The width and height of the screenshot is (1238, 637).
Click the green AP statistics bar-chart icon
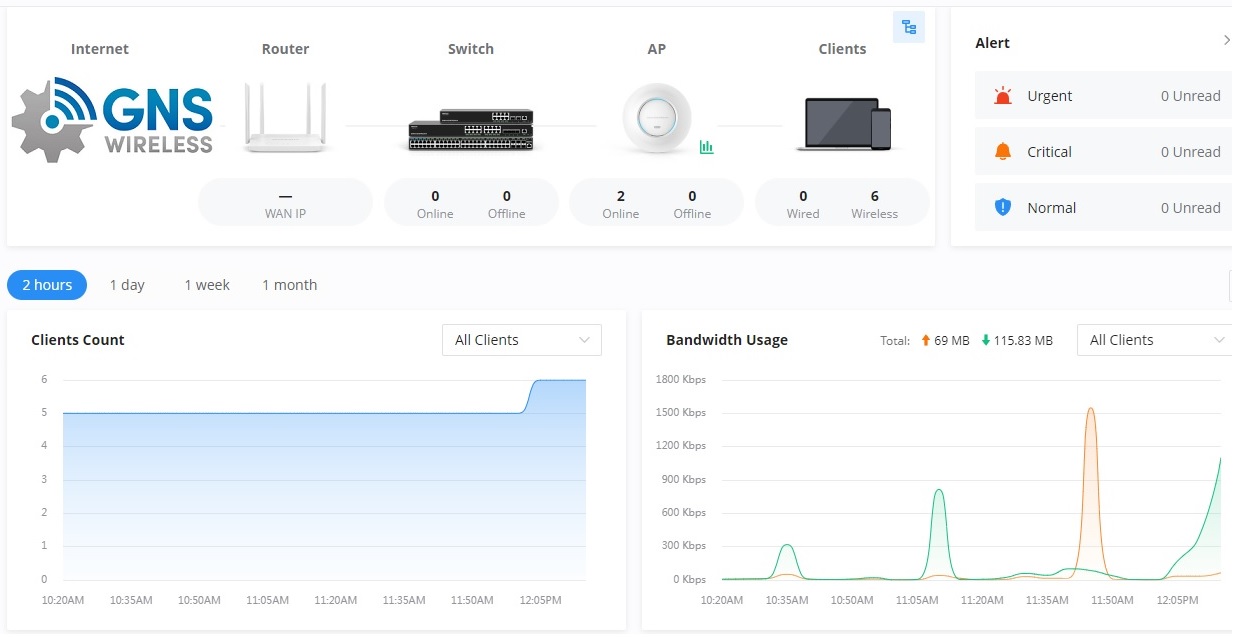(707, 147)
